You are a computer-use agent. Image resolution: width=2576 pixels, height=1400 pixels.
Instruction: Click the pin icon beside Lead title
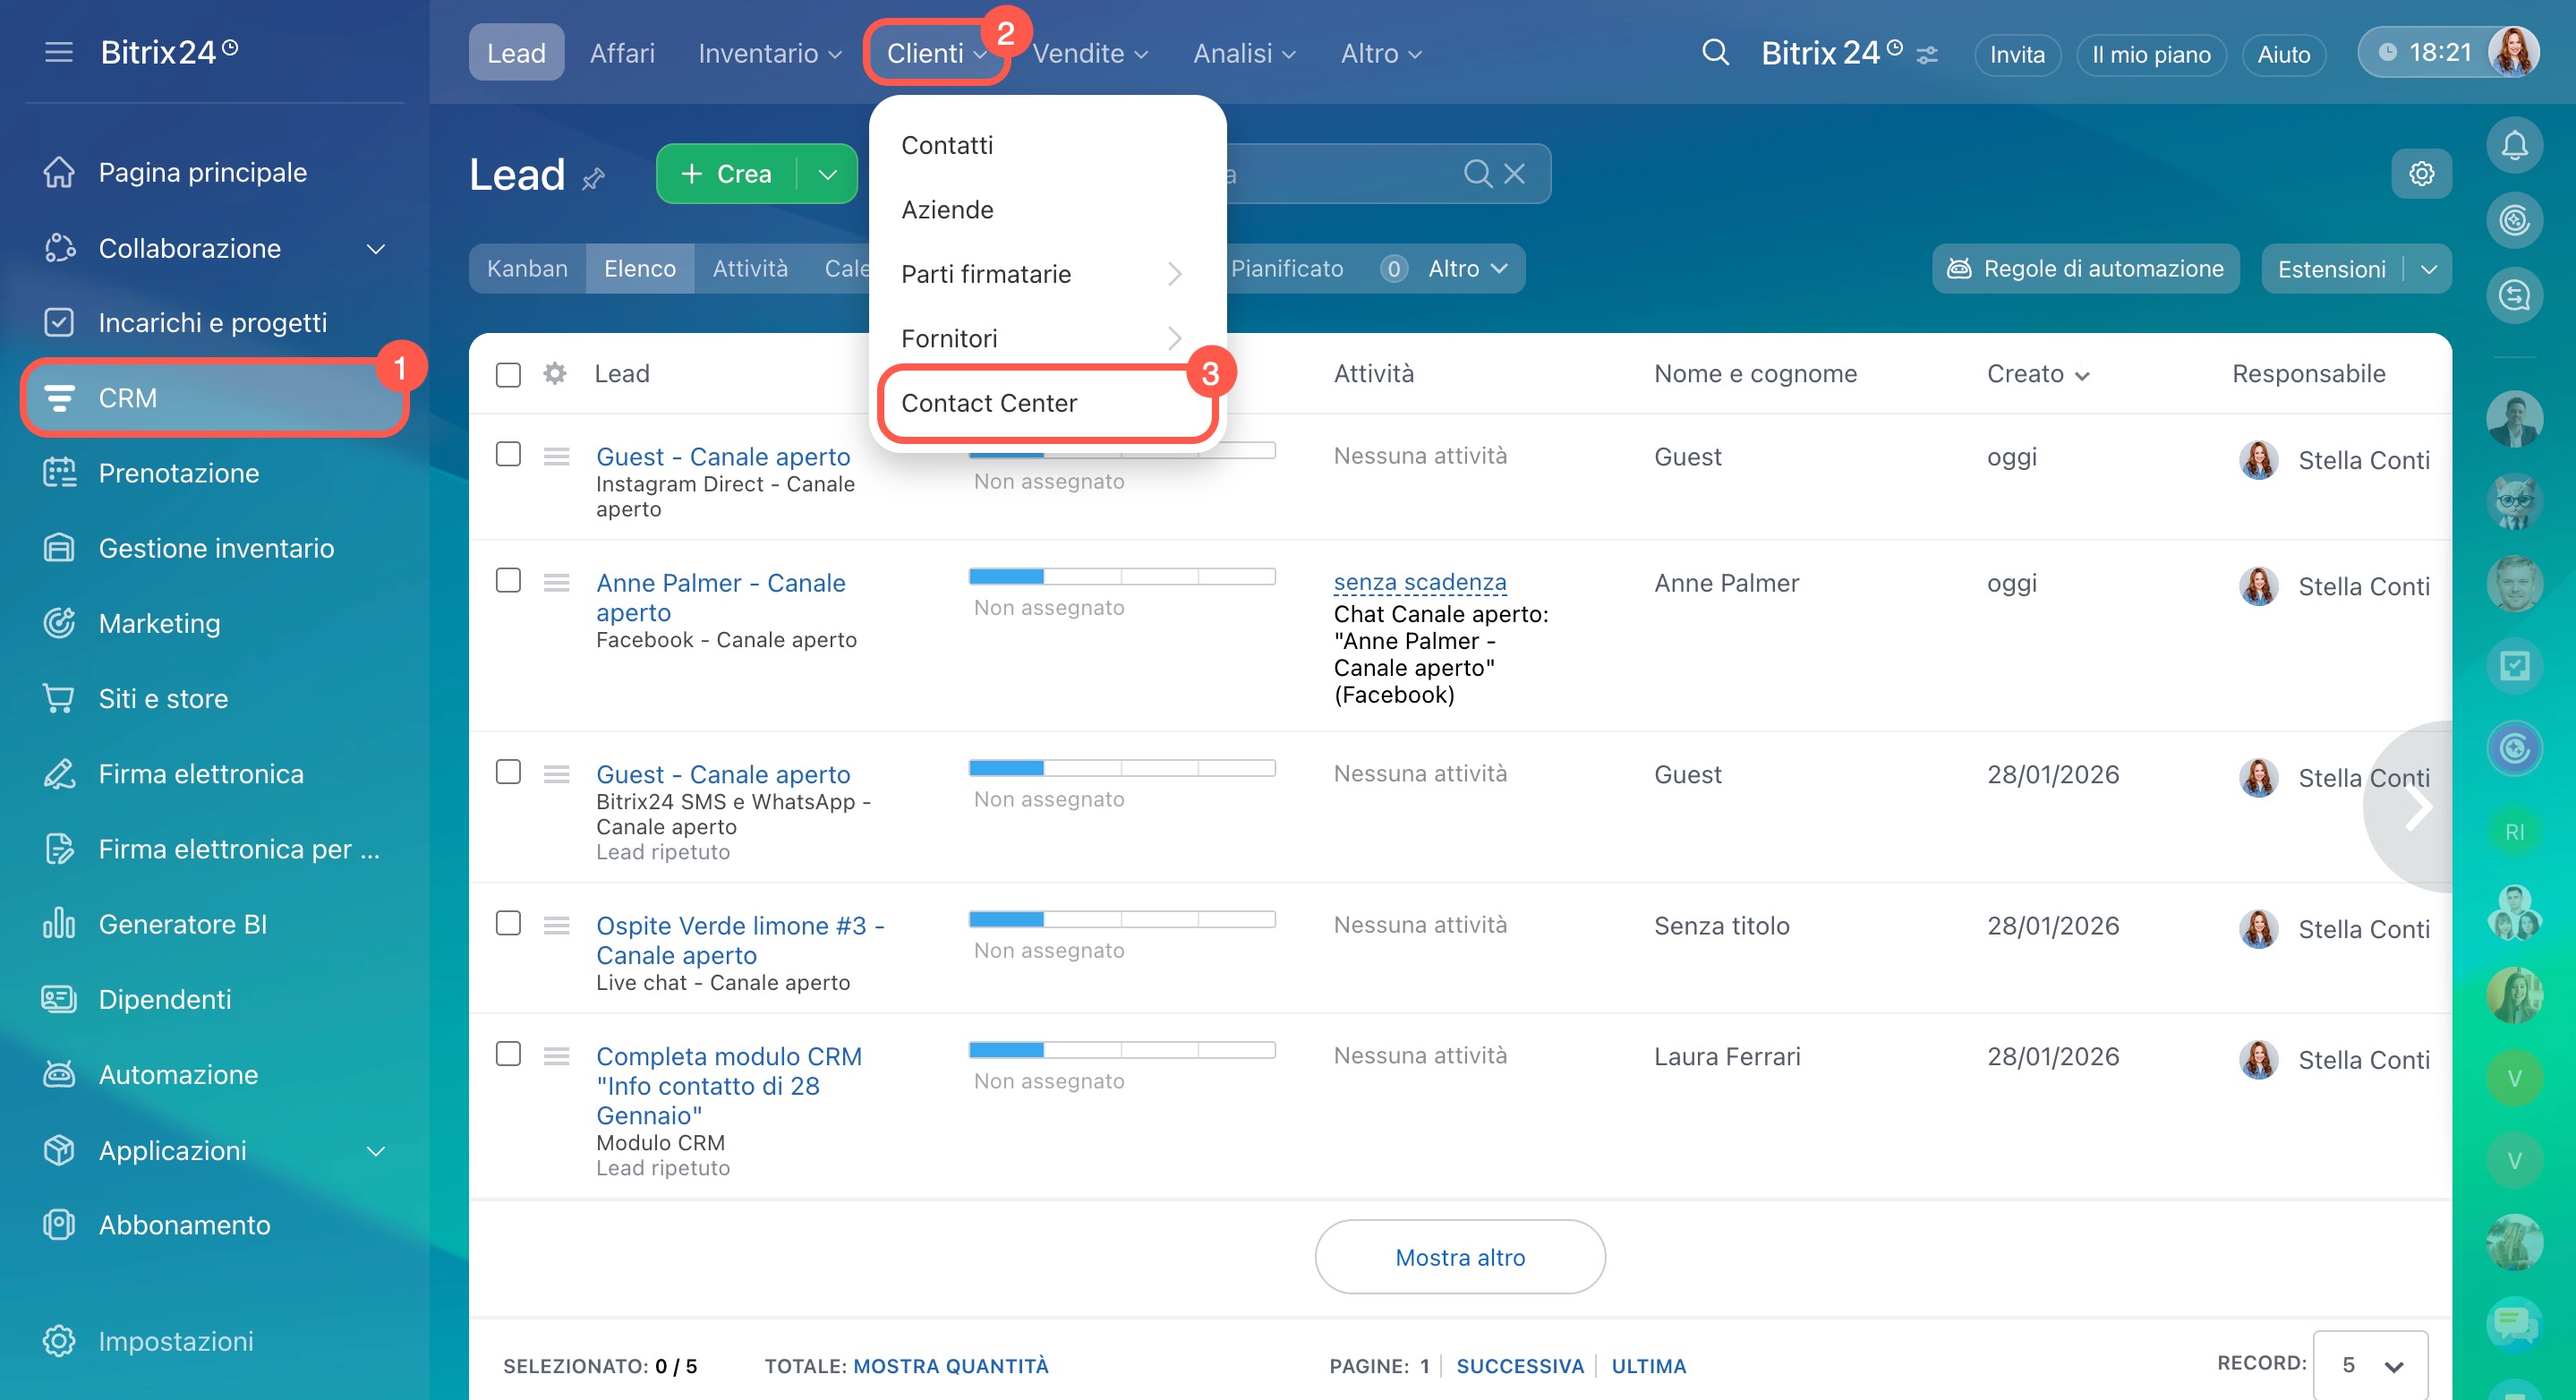click(594, 179)
